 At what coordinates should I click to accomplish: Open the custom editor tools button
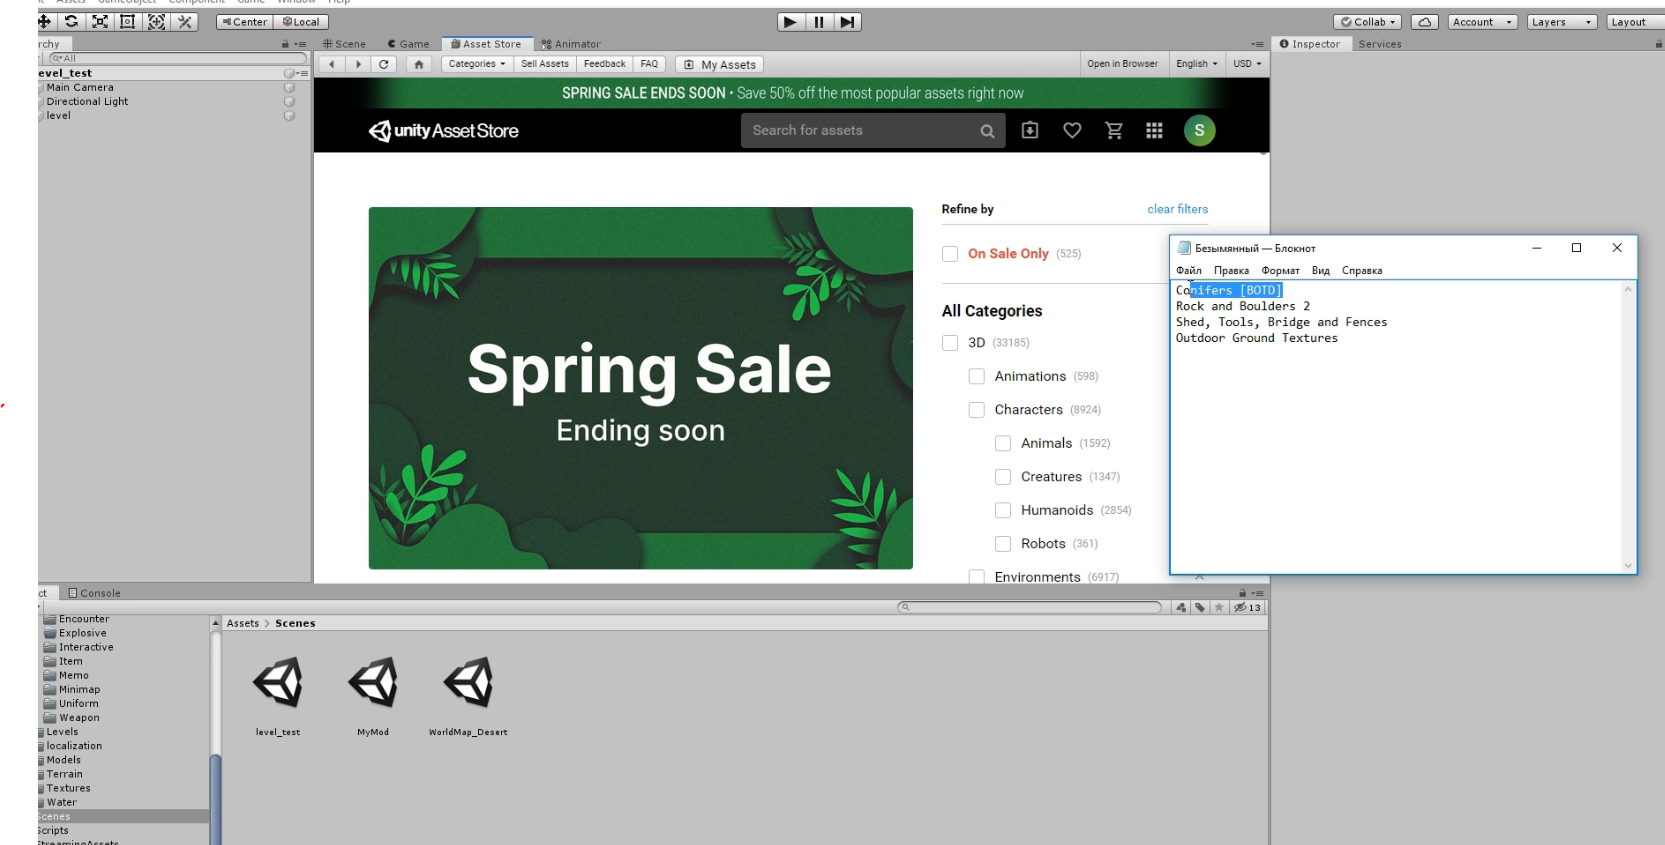click(x=185, y=22)
